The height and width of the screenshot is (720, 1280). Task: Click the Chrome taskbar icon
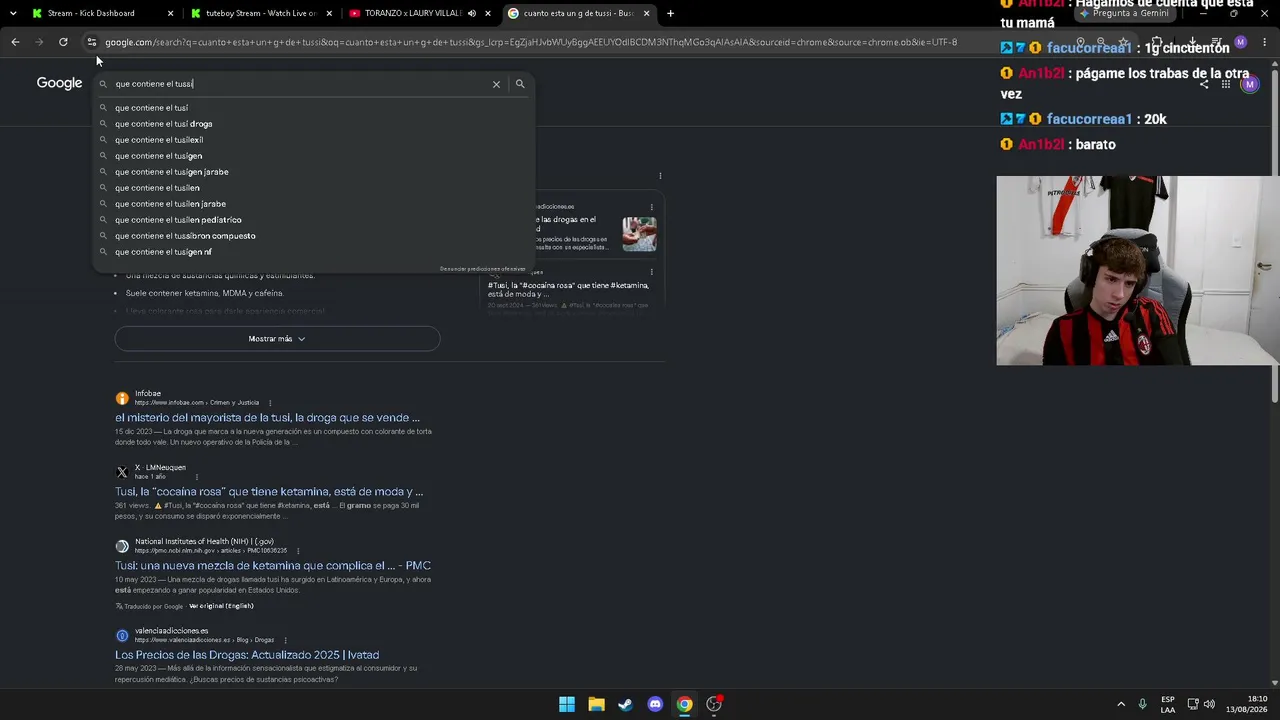tap(684, 704)
